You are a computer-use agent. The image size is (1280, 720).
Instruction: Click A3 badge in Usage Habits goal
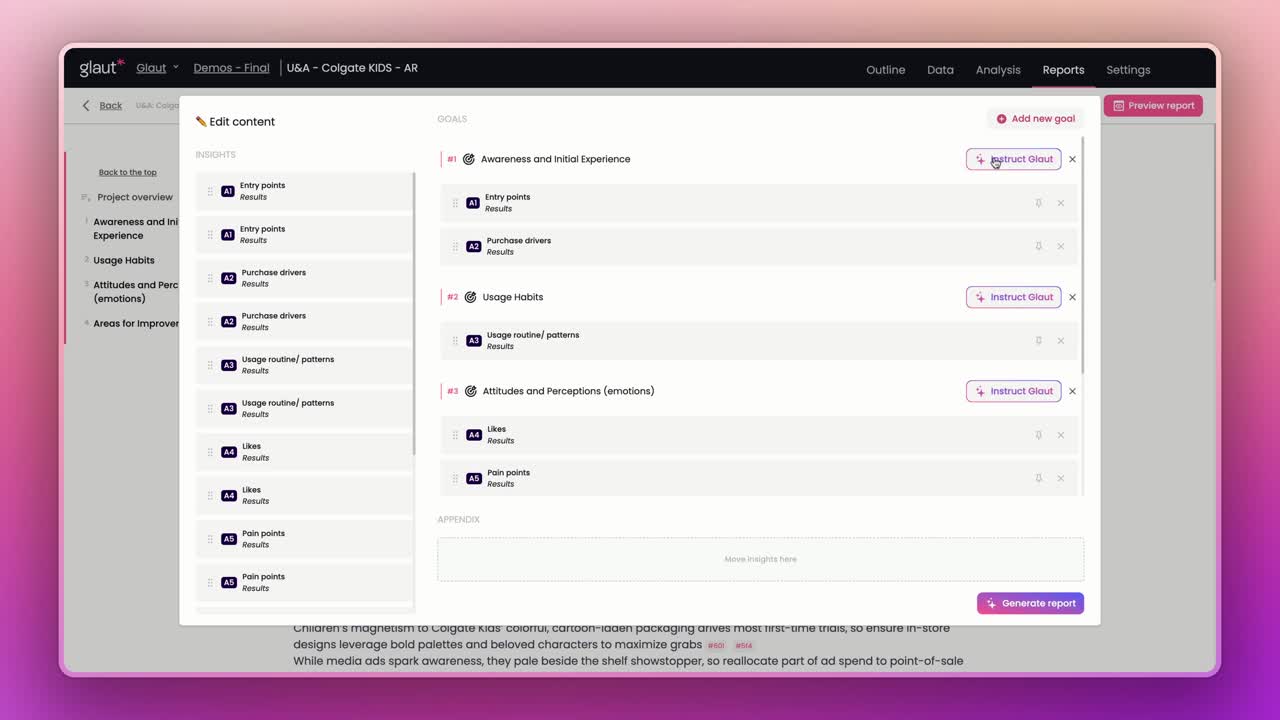pyautogui.click(x=474, y=341)
